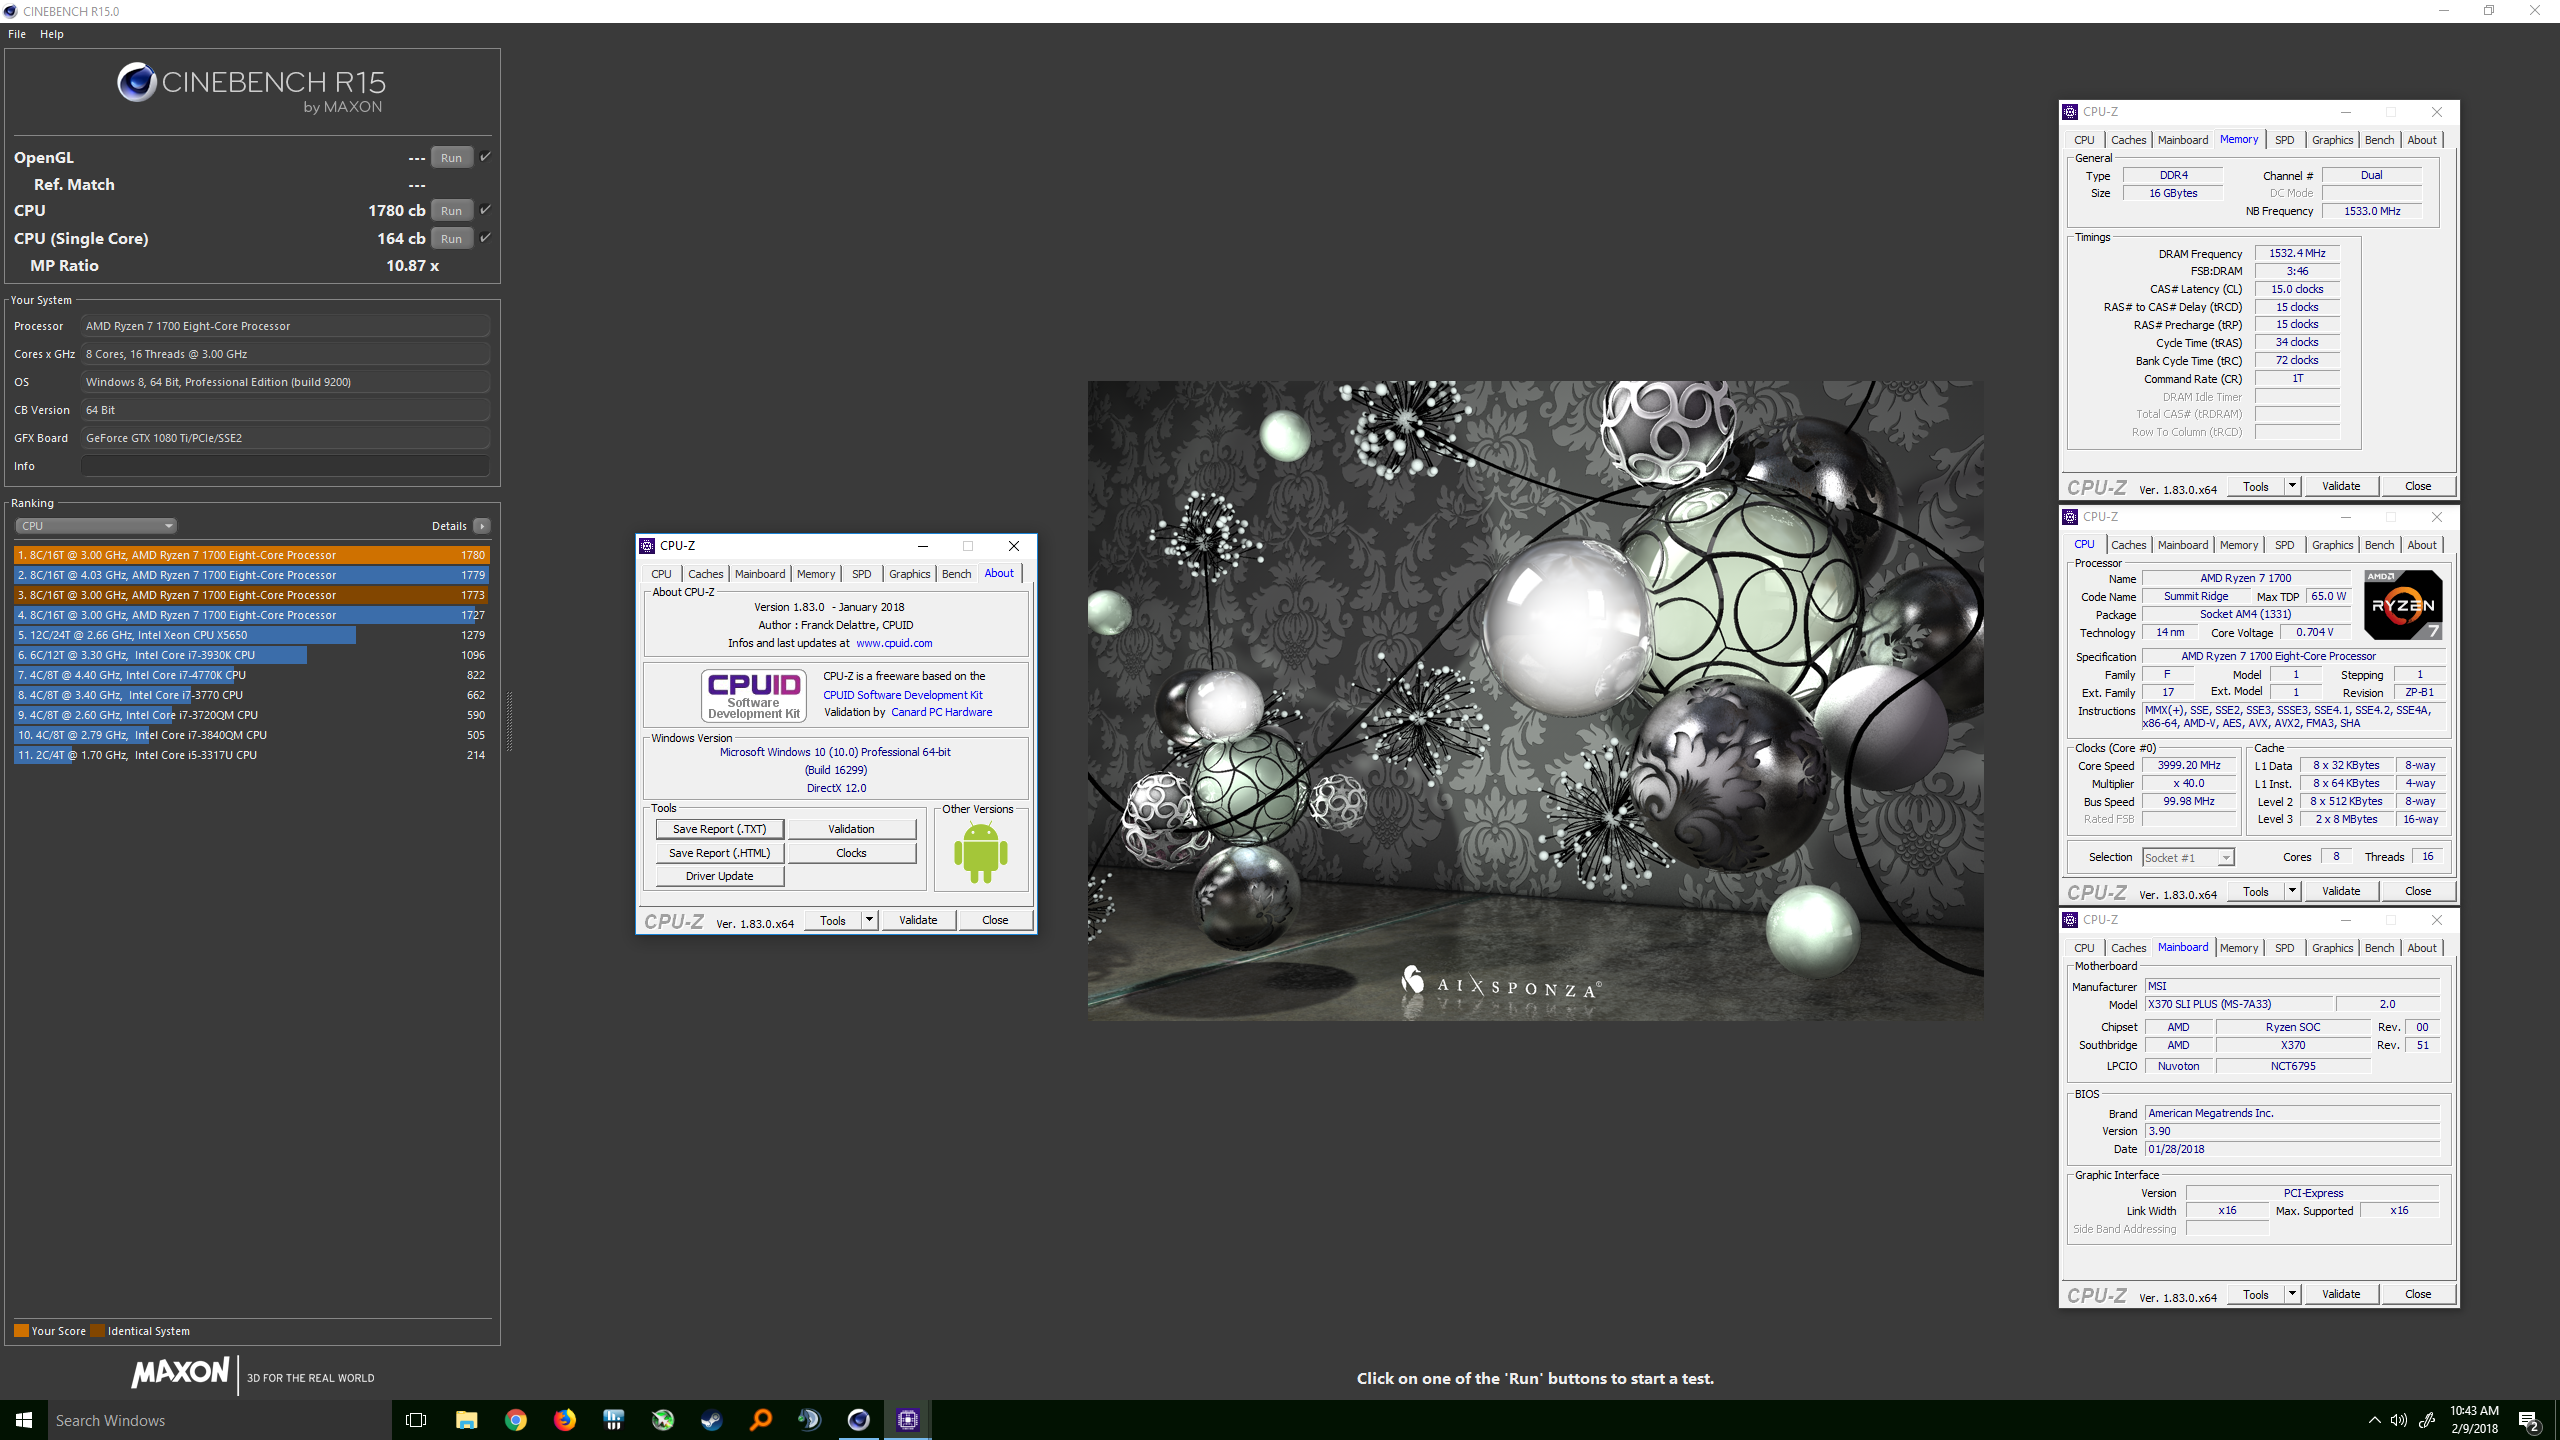Open the green globe app in the taskbar

pyautogui.click(x=662, y=1420)
